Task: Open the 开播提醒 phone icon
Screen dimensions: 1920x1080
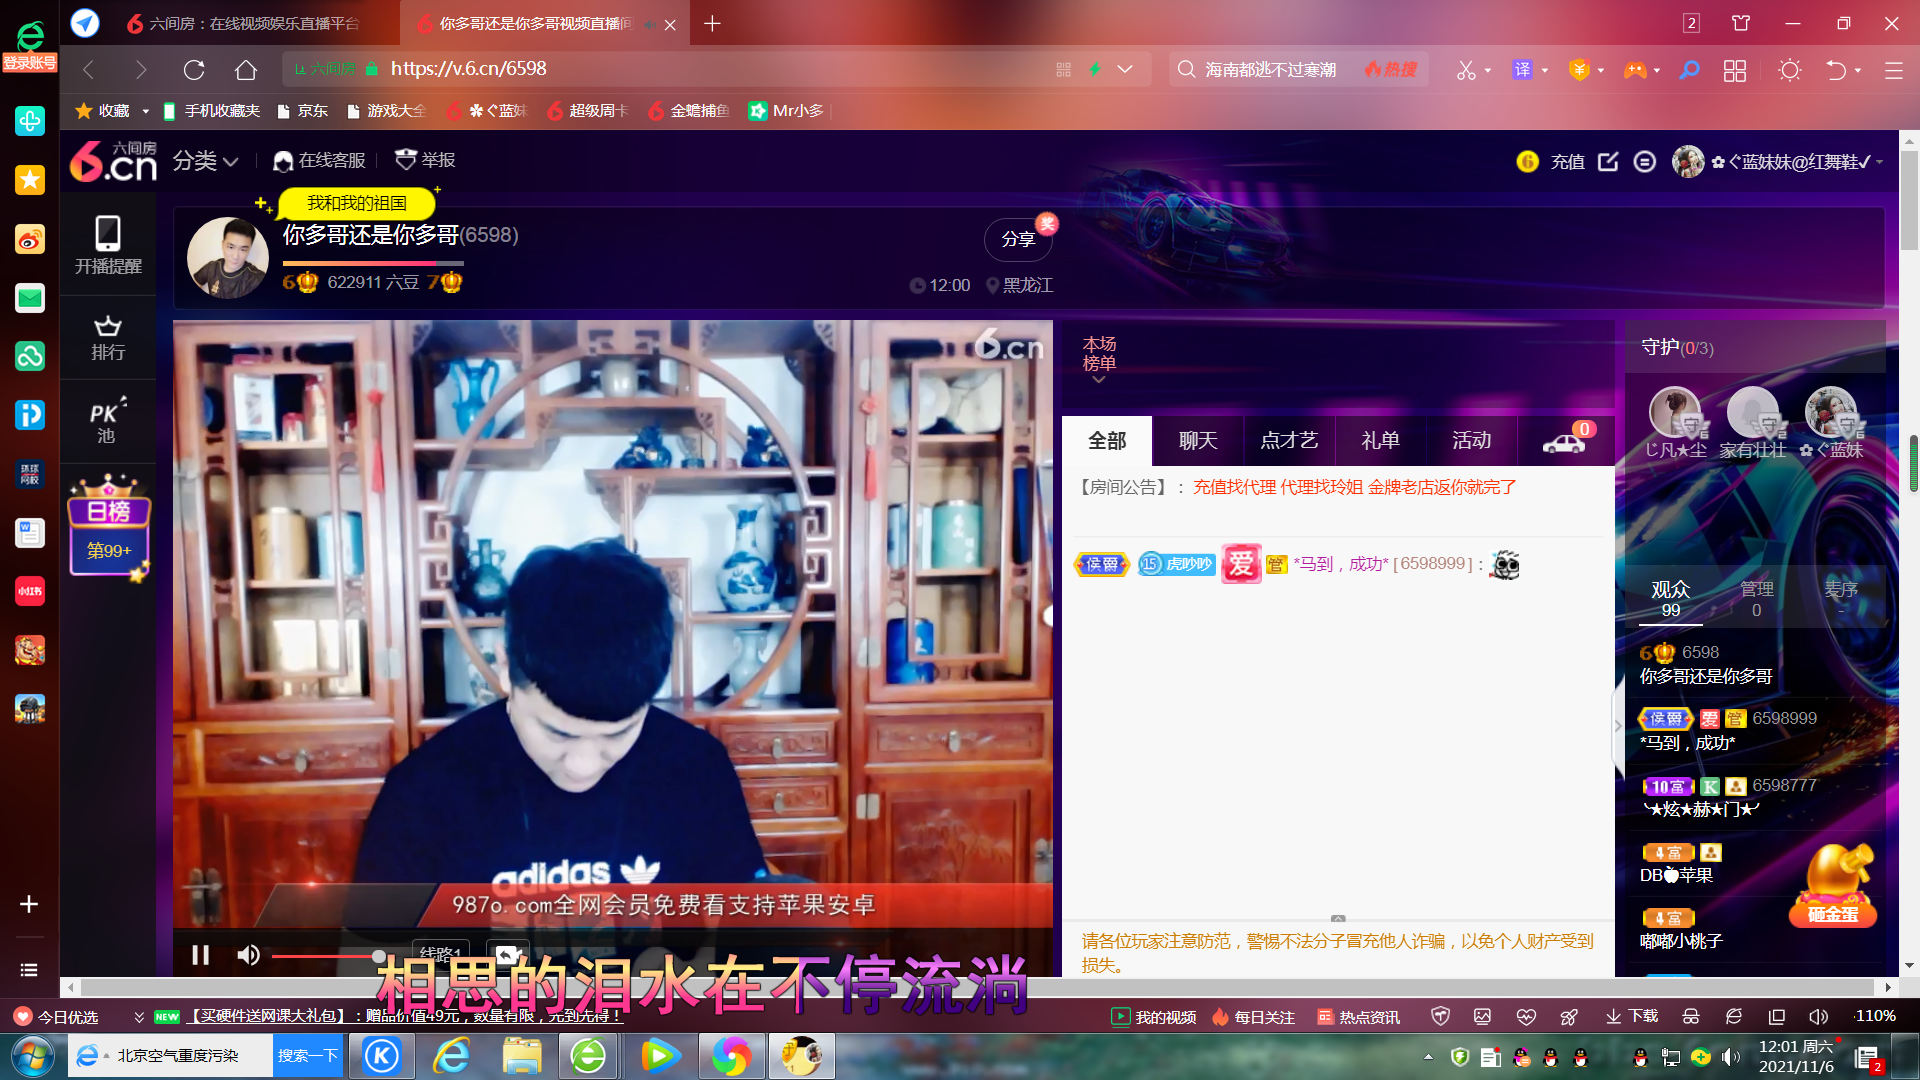Action: (x=108, y=246)
